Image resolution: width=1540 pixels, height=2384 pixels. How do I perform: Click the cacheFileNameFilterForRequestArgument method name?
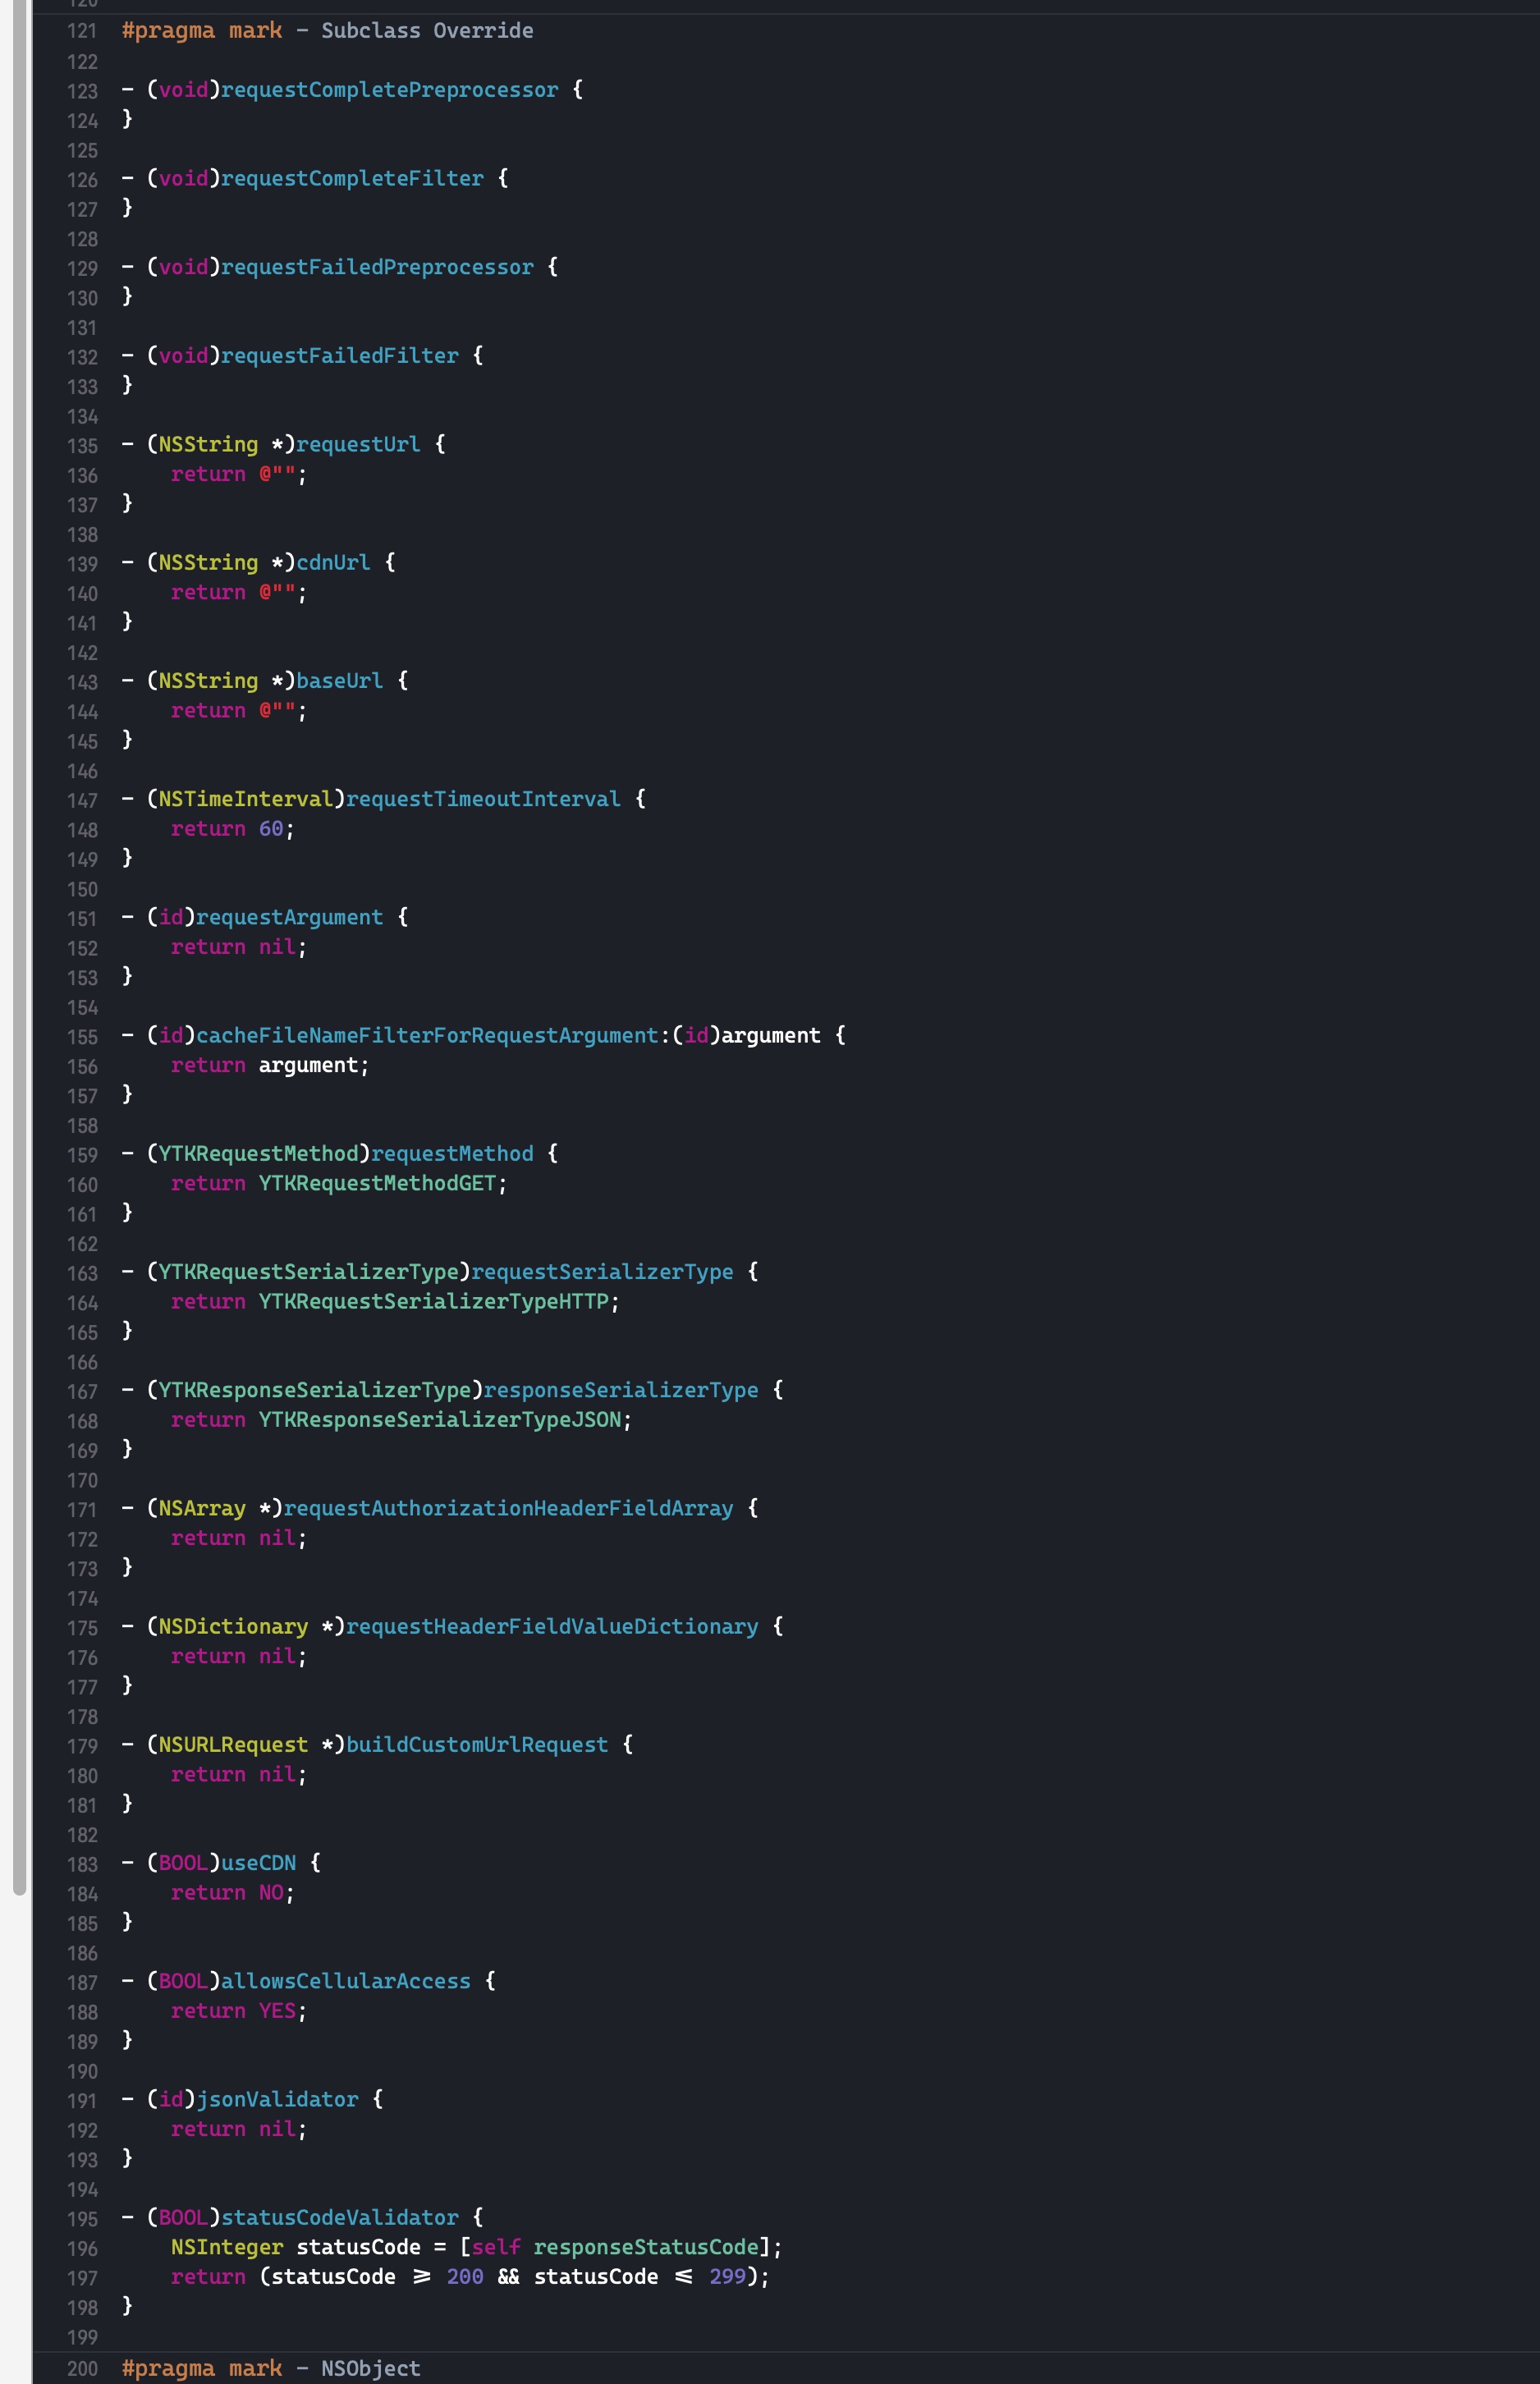(427, 1036)
